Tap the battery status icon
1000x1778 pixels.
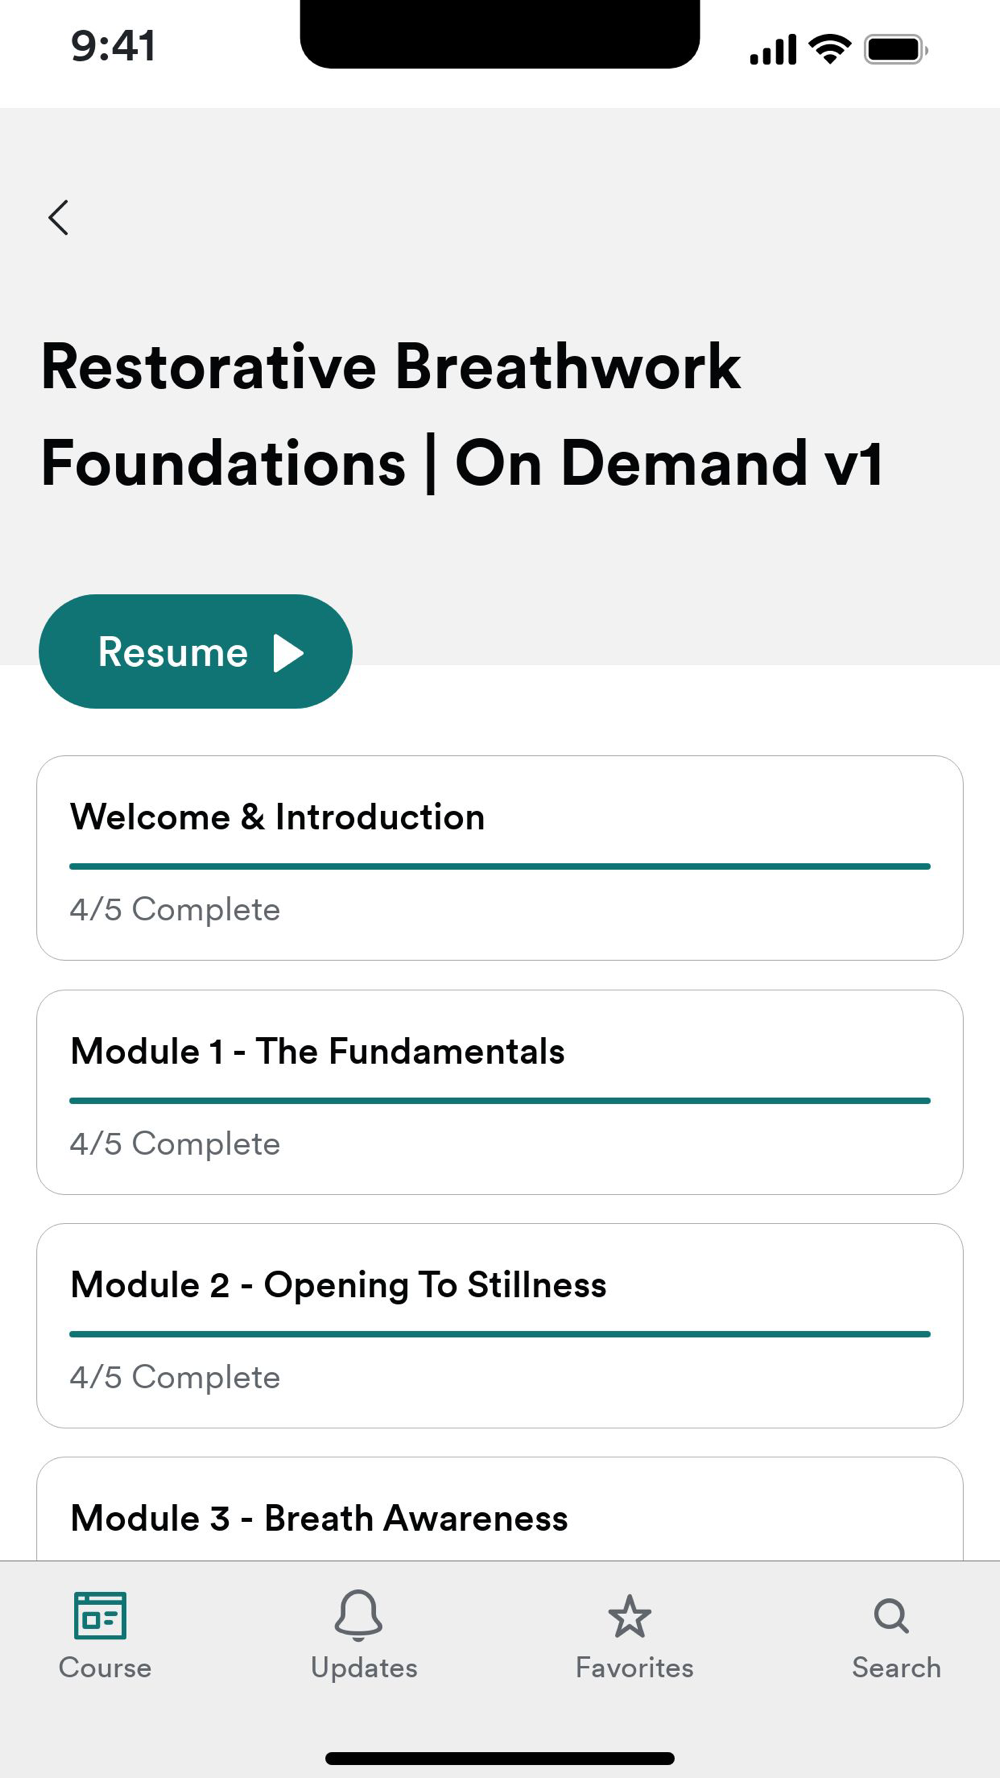895,49
